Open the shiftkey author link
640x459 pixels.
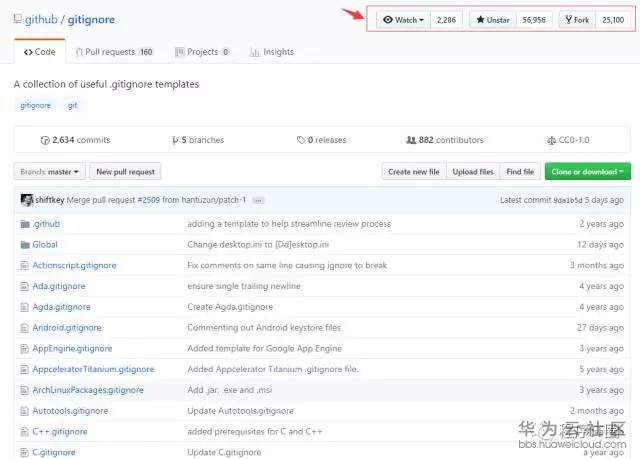(50, 200)
